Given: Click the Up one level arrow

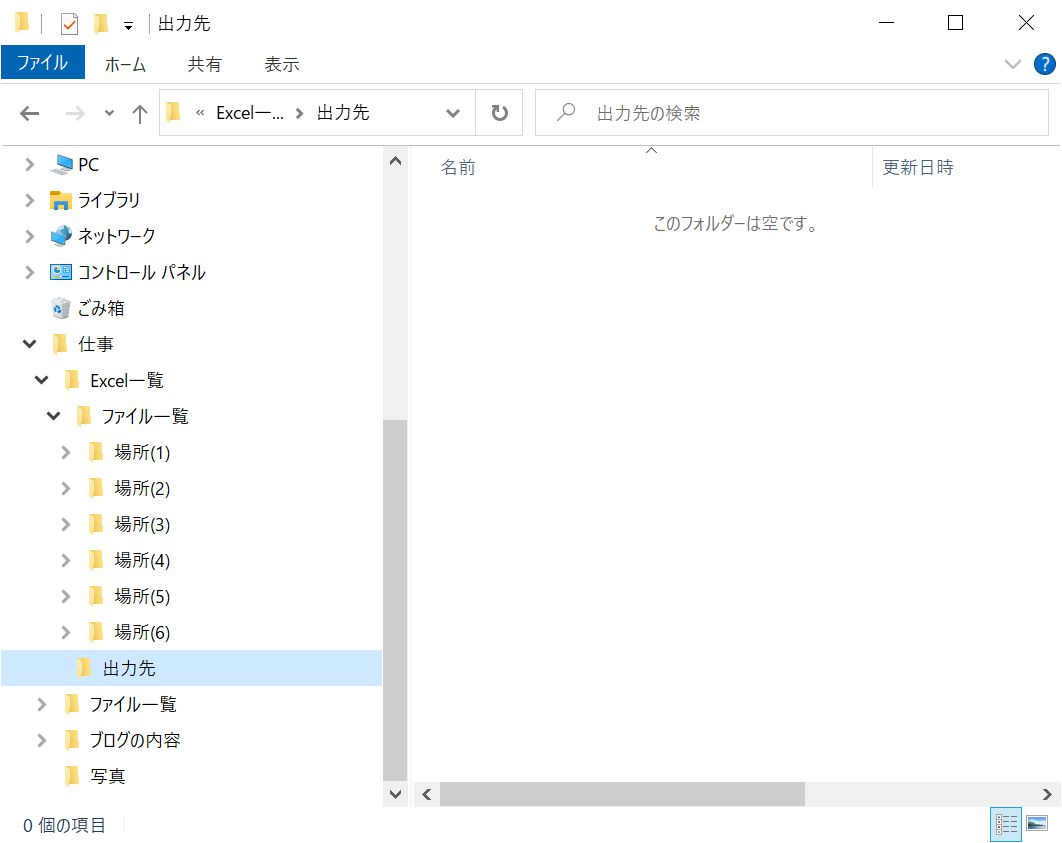Looking at the screenshot, I should (140, 113).
